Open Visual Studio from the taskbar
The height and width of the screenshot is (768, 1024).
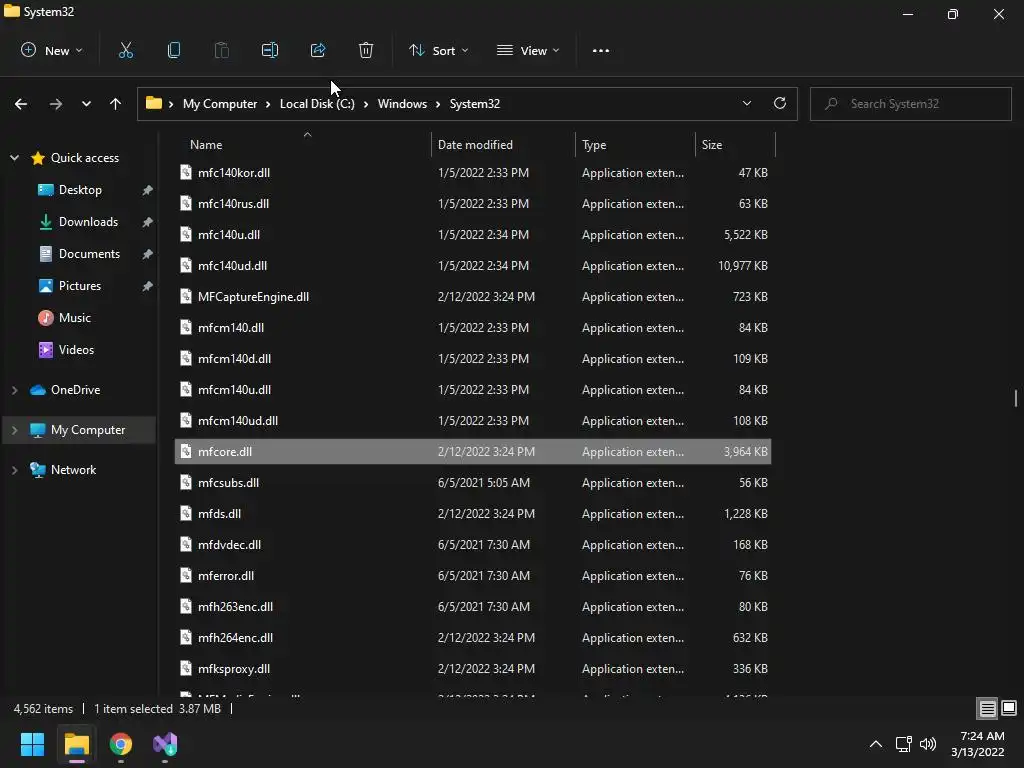[x=165, y=744]
